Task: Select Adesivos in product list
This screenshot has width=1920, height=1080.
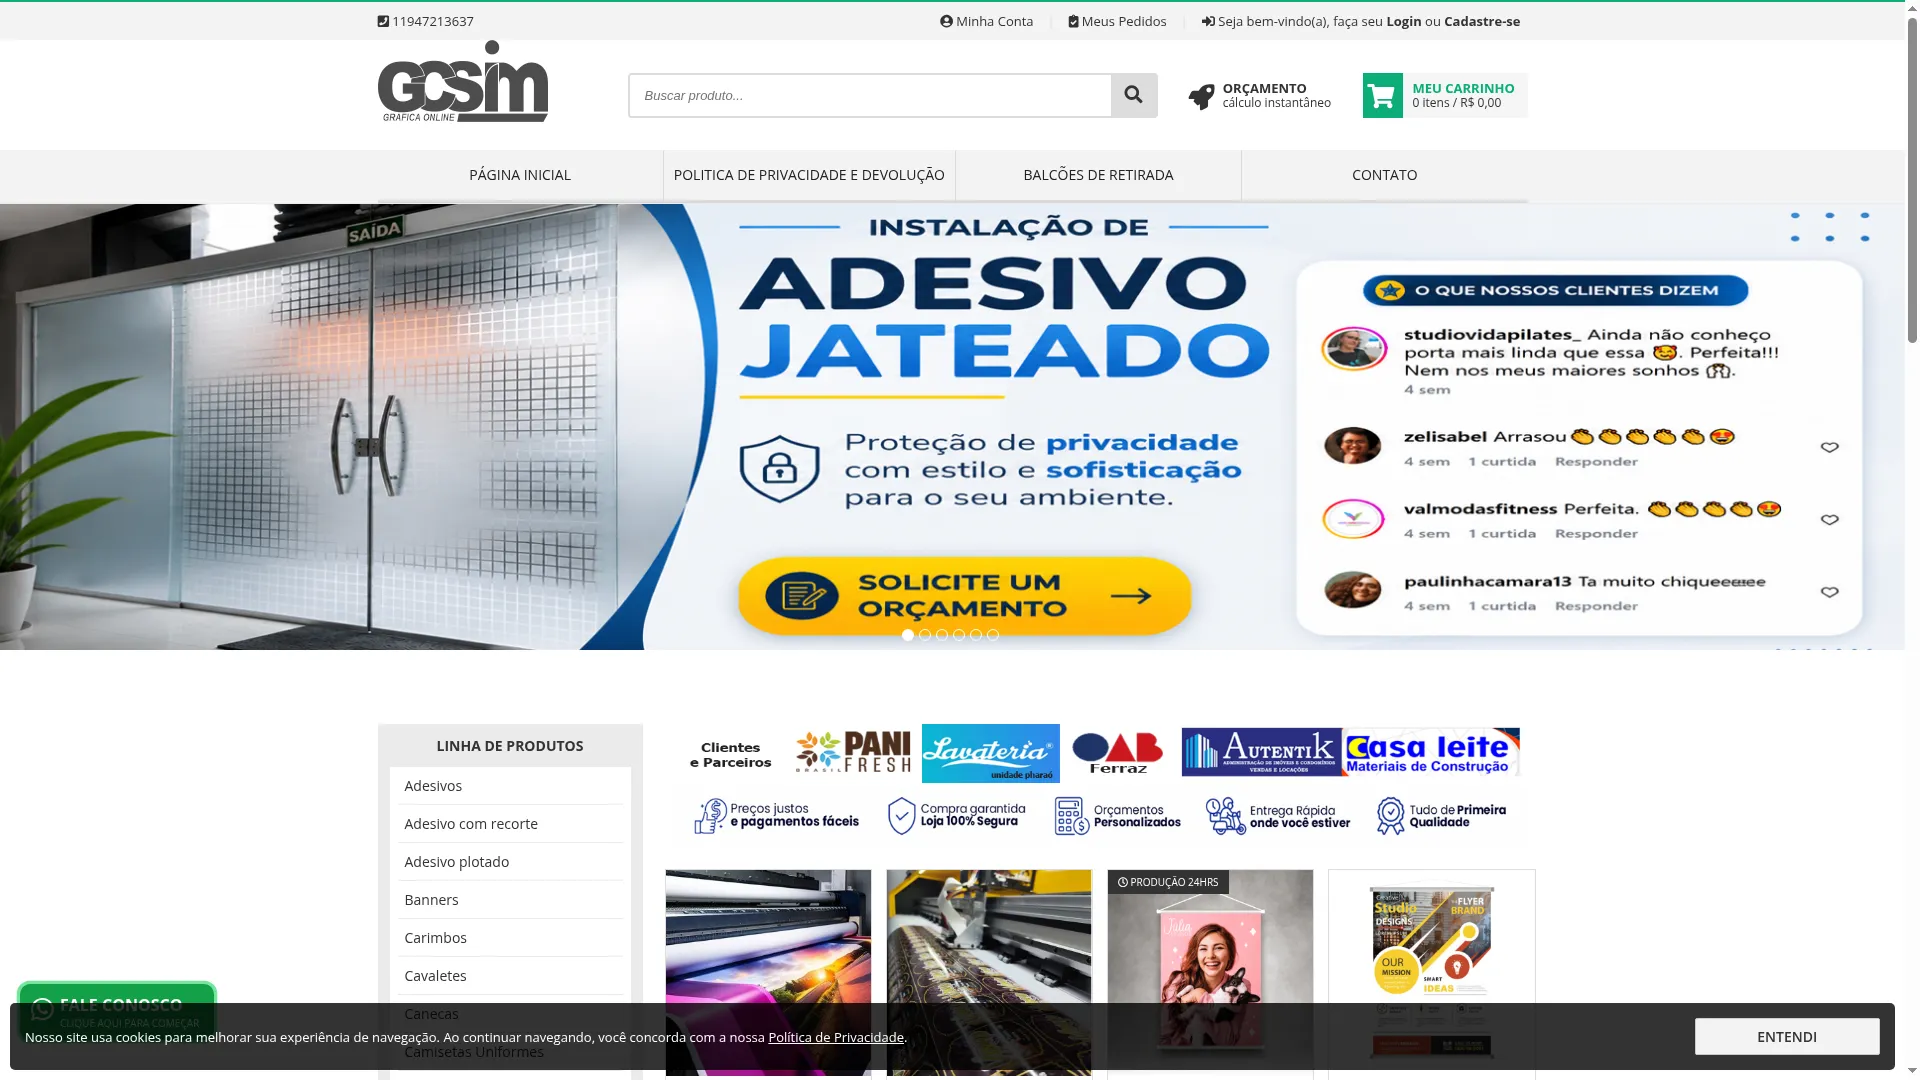Action: (510, 786)
